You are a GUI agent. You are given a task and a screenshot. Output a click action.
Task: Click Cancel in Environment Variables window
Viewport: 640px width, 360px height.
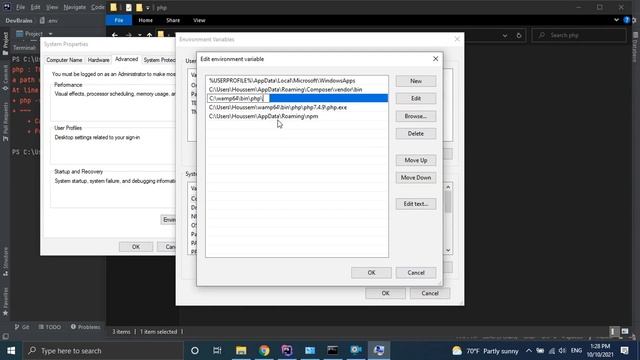[430, 293]
